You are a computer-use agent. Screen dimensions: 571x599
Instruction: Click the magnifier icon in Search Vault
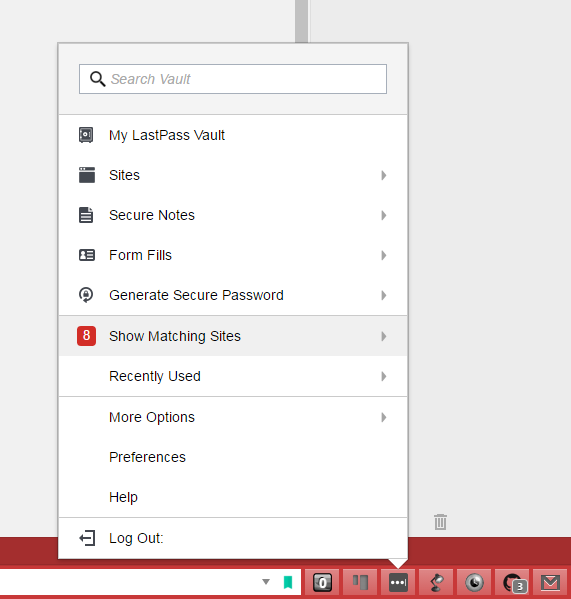pyautogui.click(x=97, y=79)
